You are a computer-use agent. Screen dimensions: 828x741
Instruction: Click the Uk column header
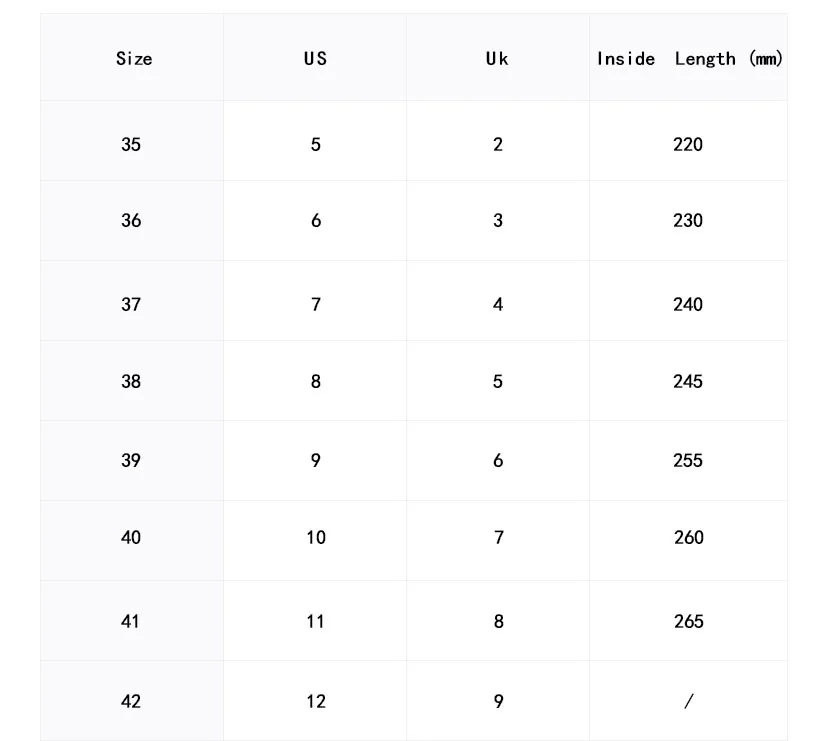coord(497,58)
